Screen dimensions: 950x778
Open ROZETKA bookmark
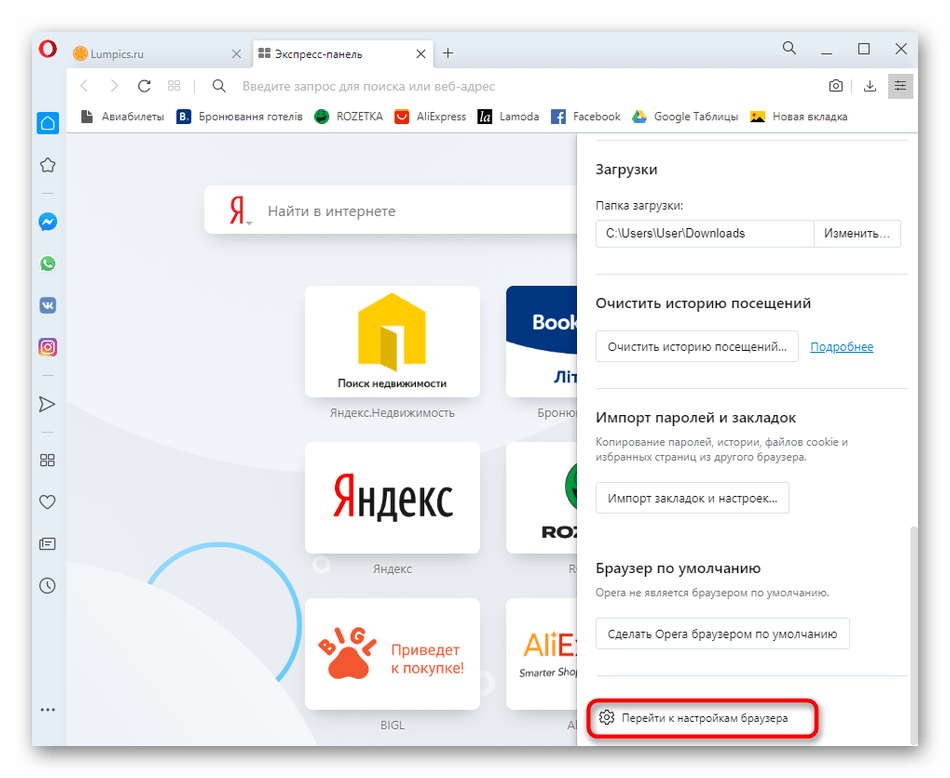click(348, 116)
